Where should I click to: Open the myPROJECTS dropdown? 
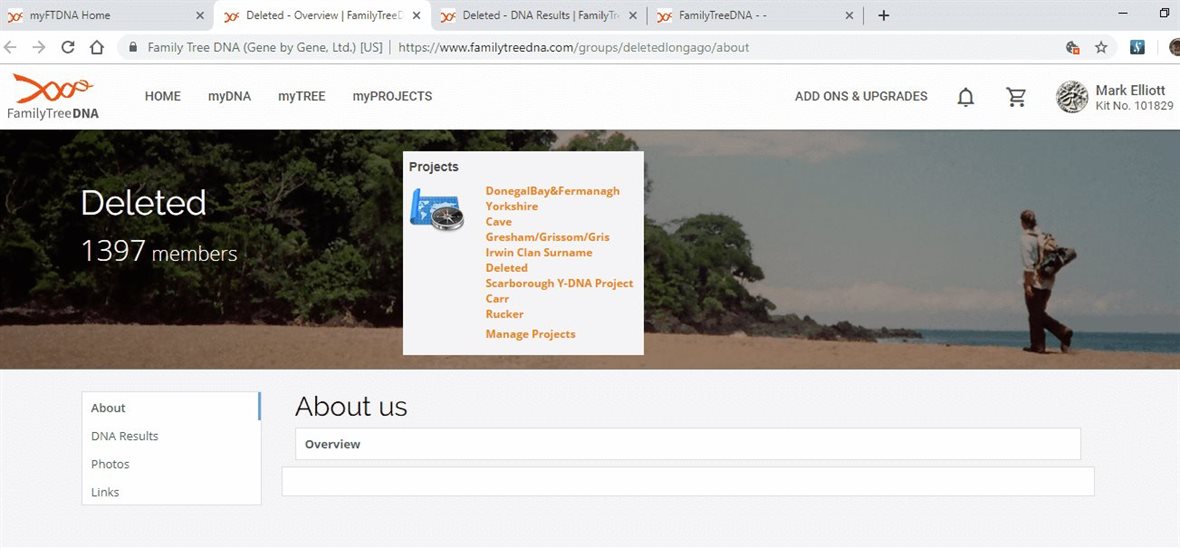pyautogui.click(x=392, y=97)
